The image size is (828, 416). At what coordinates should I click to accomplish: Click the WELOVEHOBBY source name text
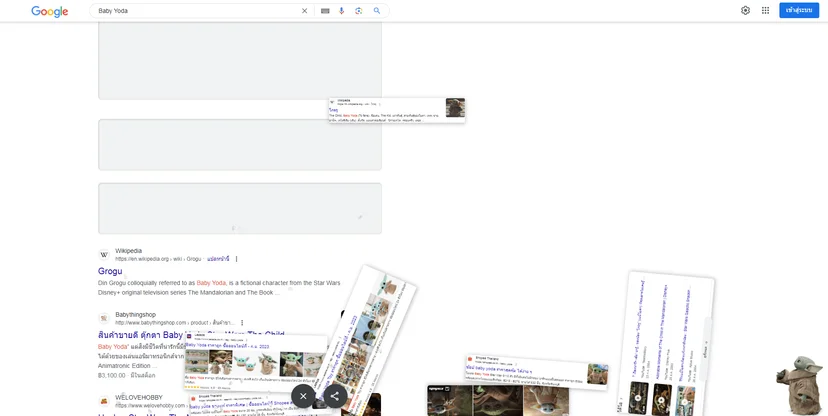pos(139,398)
